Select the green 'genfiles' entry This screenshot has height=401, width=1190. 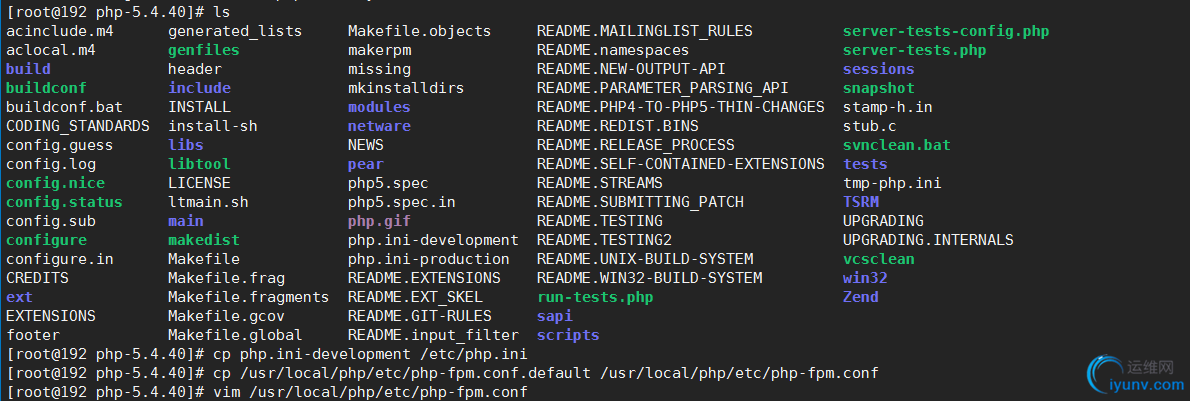(x=203, y=50)
